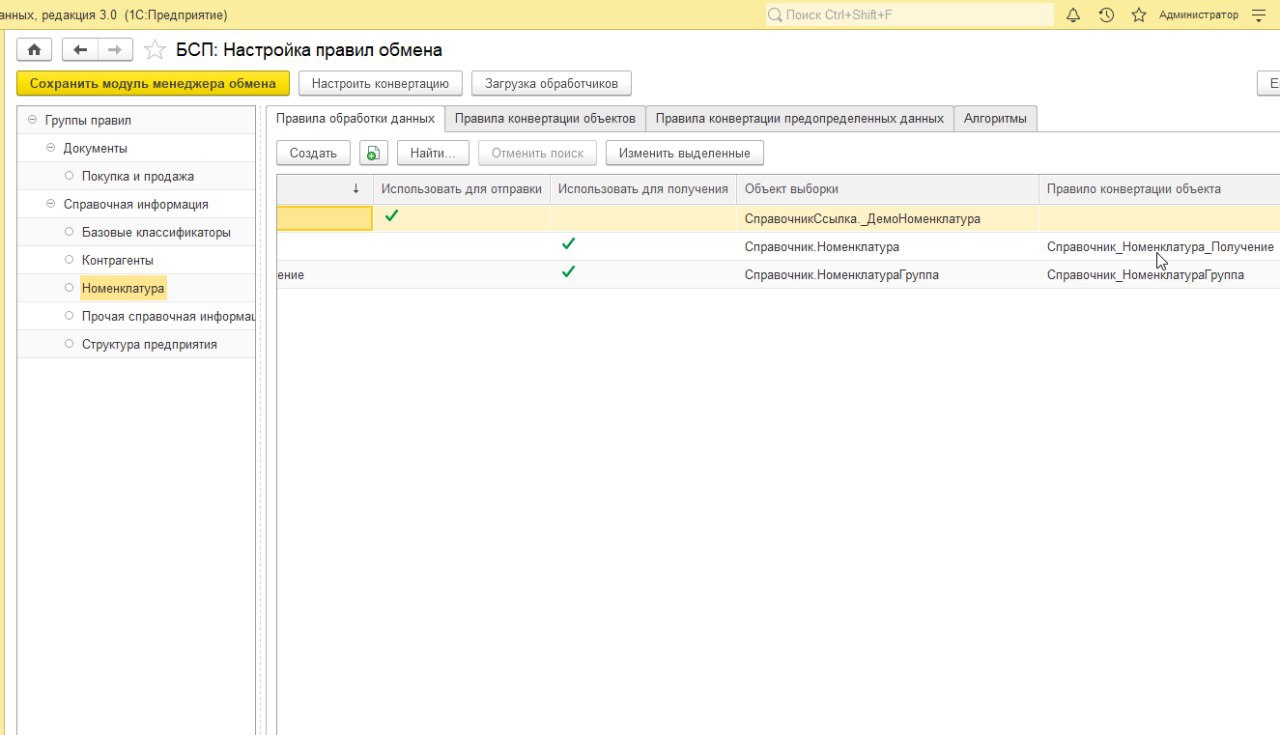The width and height of the screenshot is (1280, 735).
Task: Sort by Использовать для отправки column
Action: coord(461,188)
